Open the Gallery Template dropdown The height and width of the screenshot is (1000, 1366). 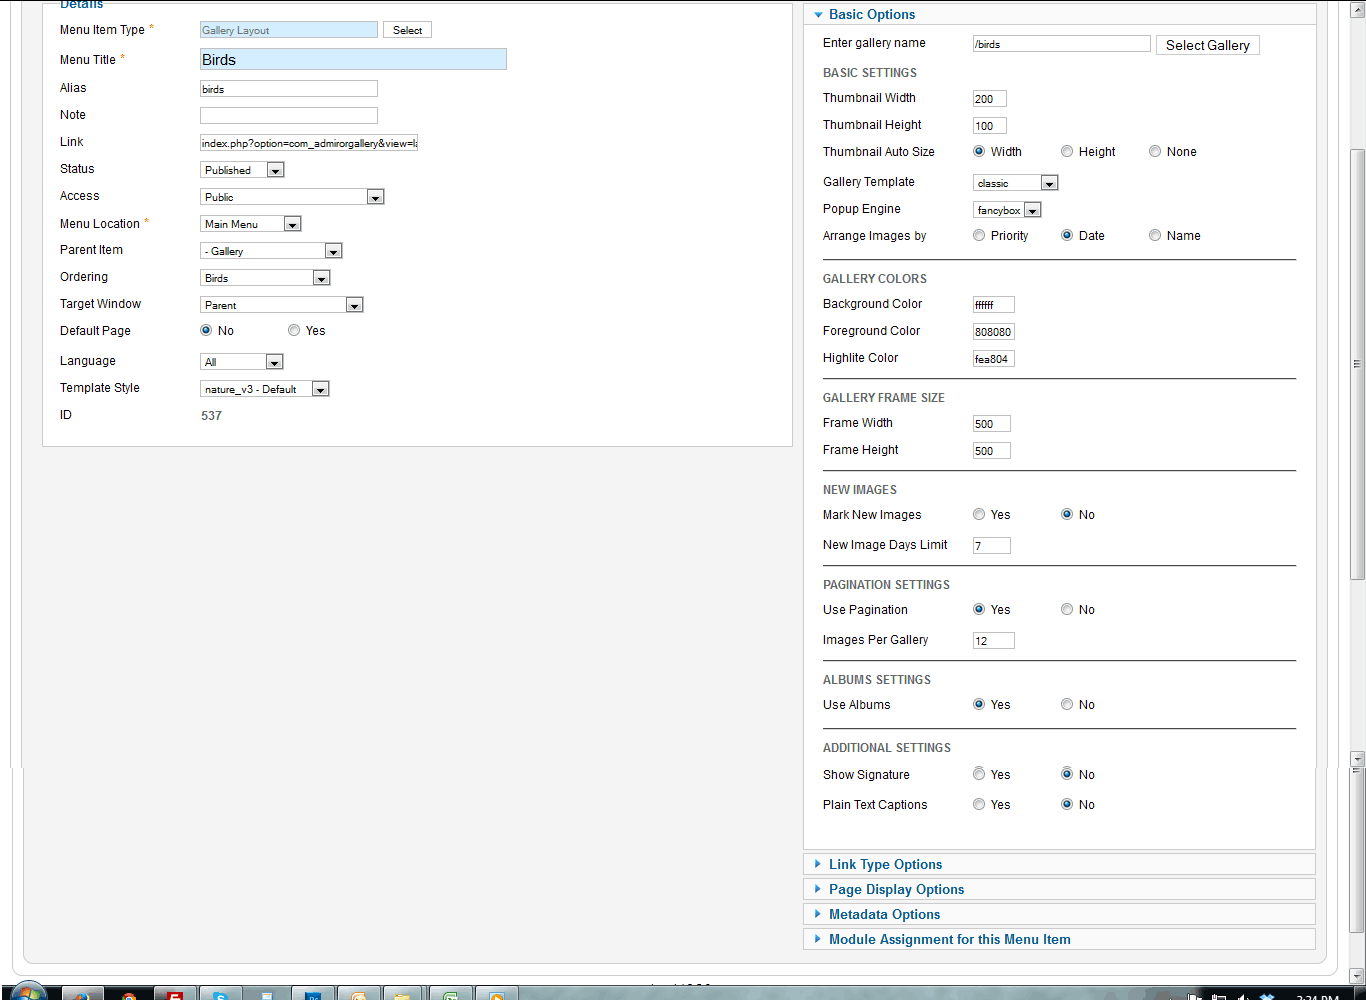click(1015, 183)
